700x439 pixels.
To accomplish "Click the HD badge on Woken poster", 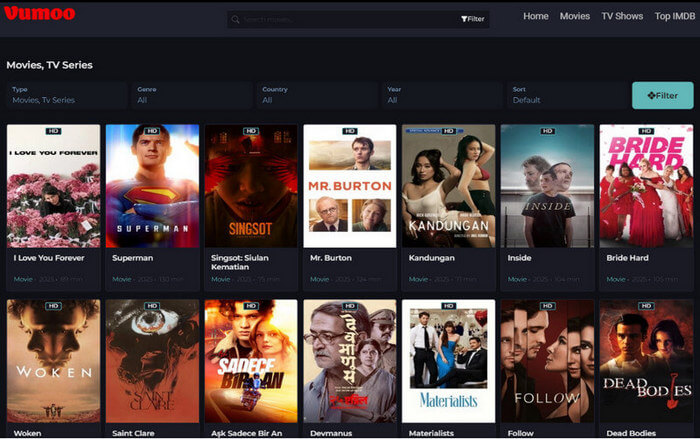I will pos(54,306).
